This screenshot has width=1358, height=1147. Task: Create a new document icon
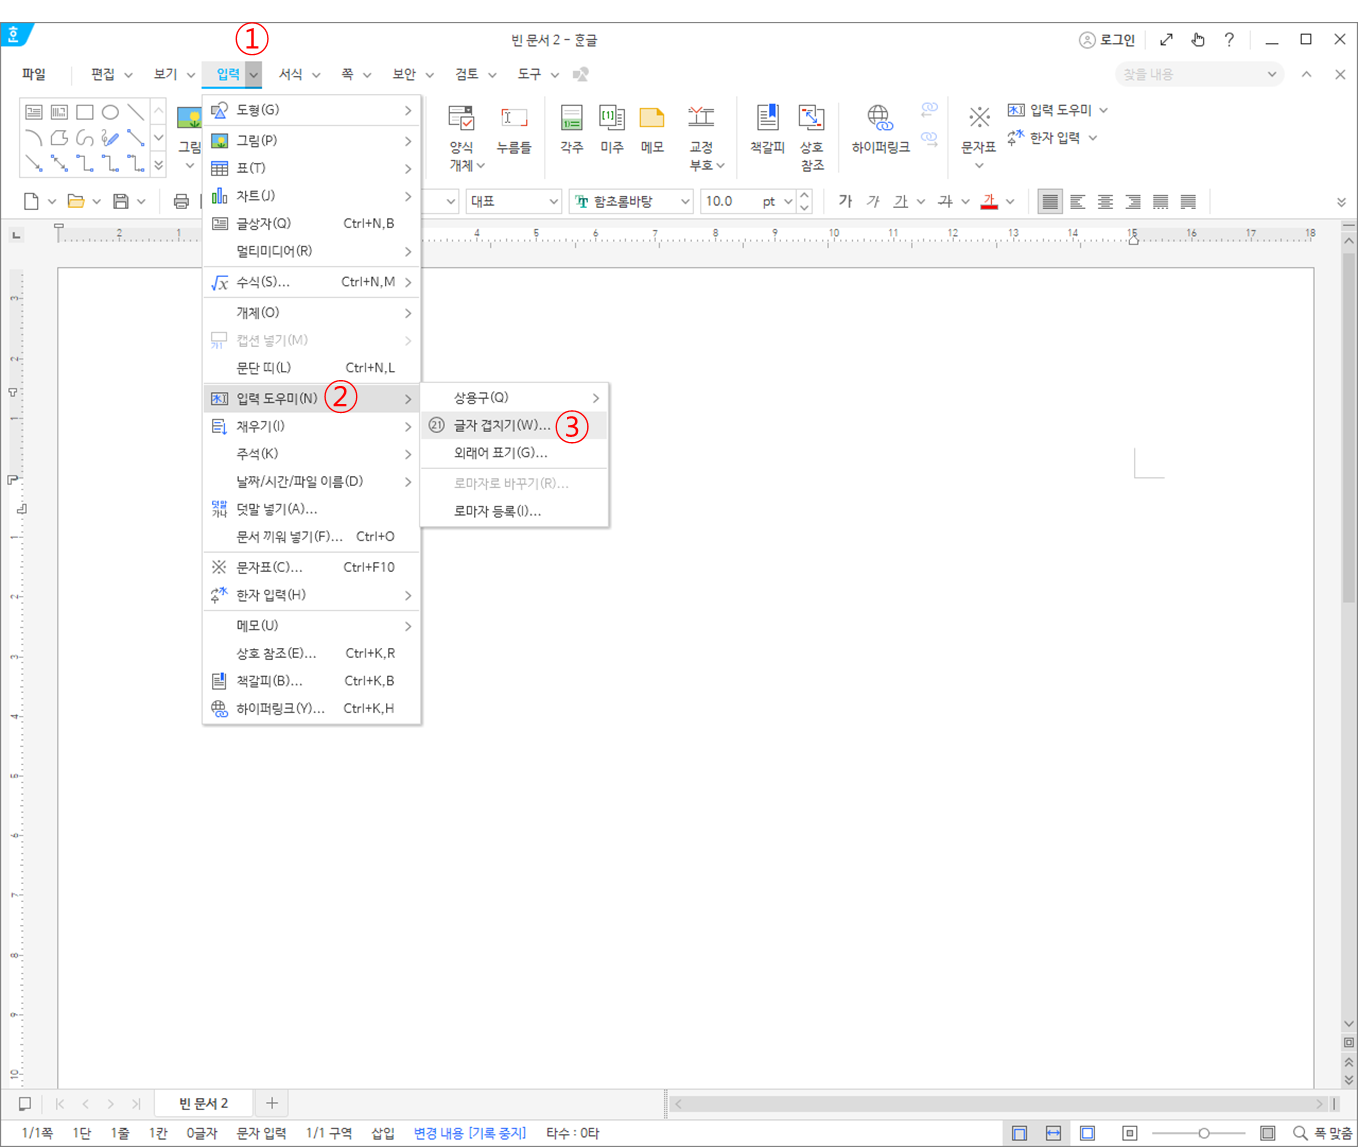(31, 201)
